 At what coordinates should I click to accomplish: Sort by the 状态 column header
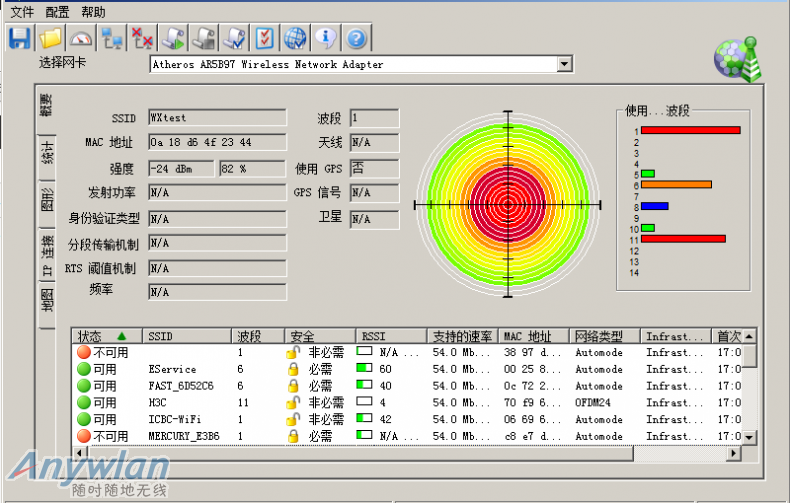coord(106,336)
